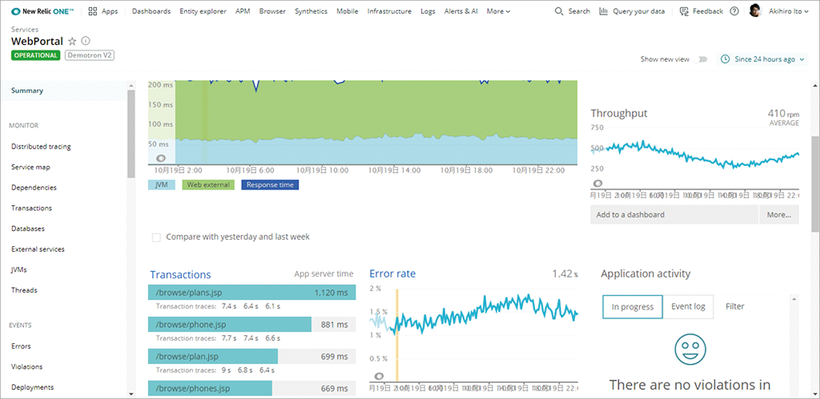
Task: Toggle the Response time legend swatch
Action: click(270, 185)
